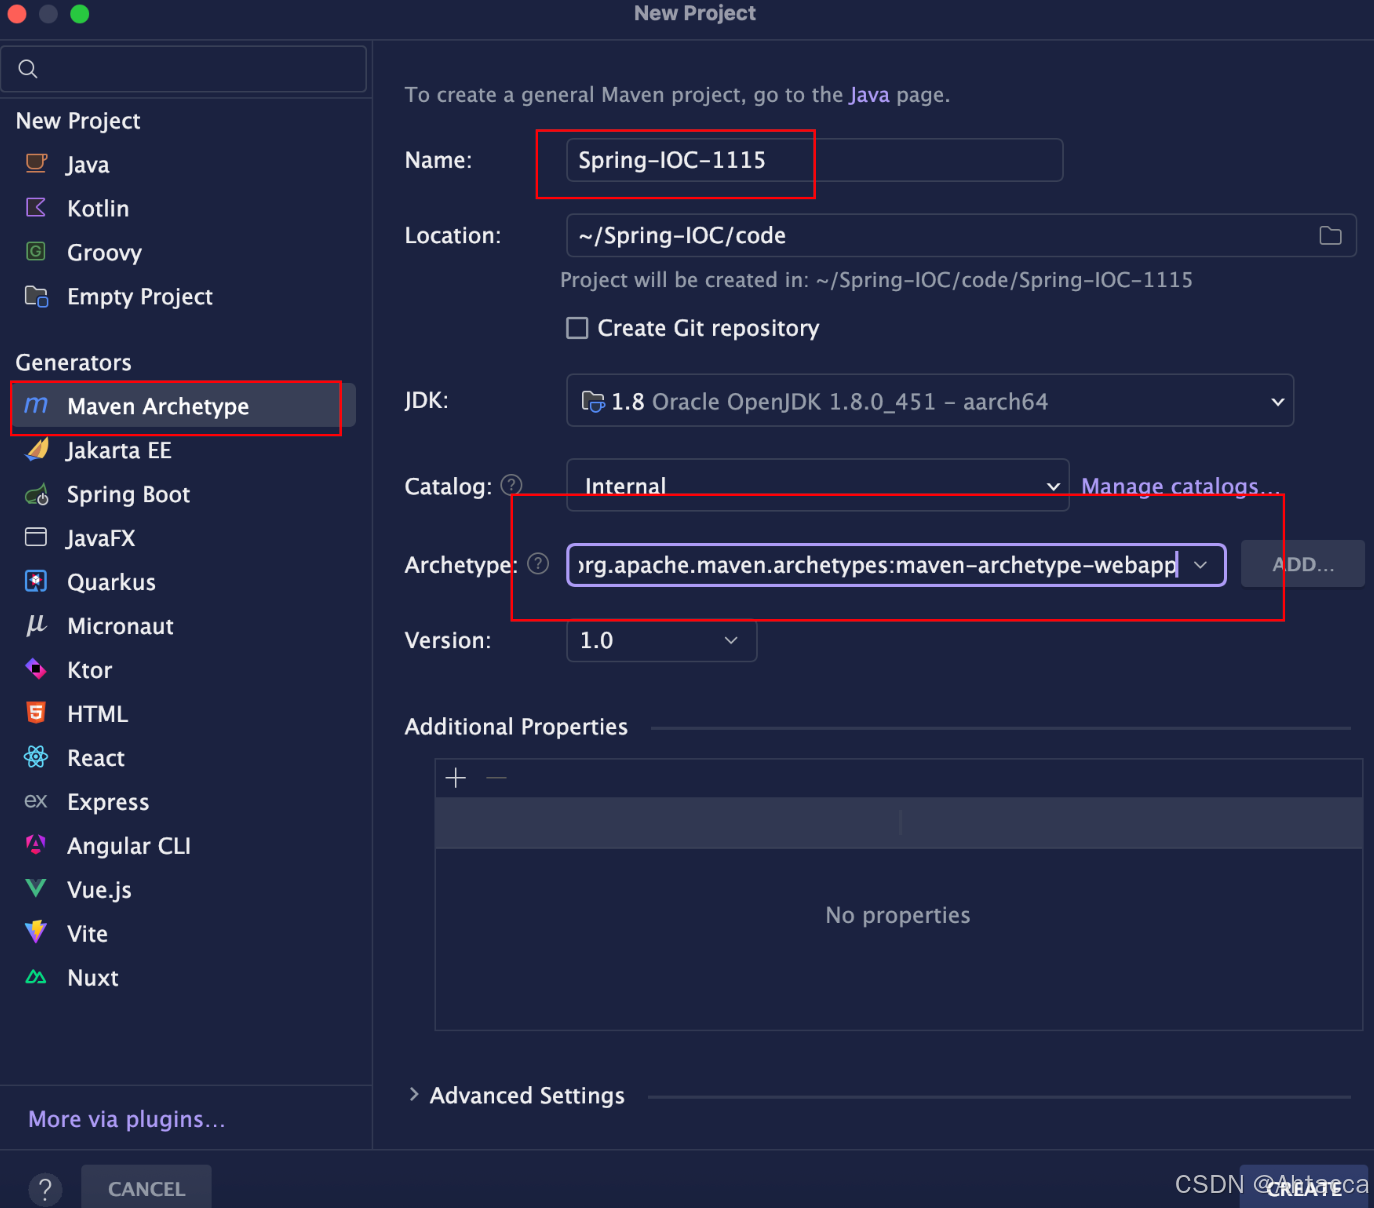This screenshot has width=1374, height=1208.
Task: Add a property with plus icon
Action: pyautogui.click(x=456, y=778)
